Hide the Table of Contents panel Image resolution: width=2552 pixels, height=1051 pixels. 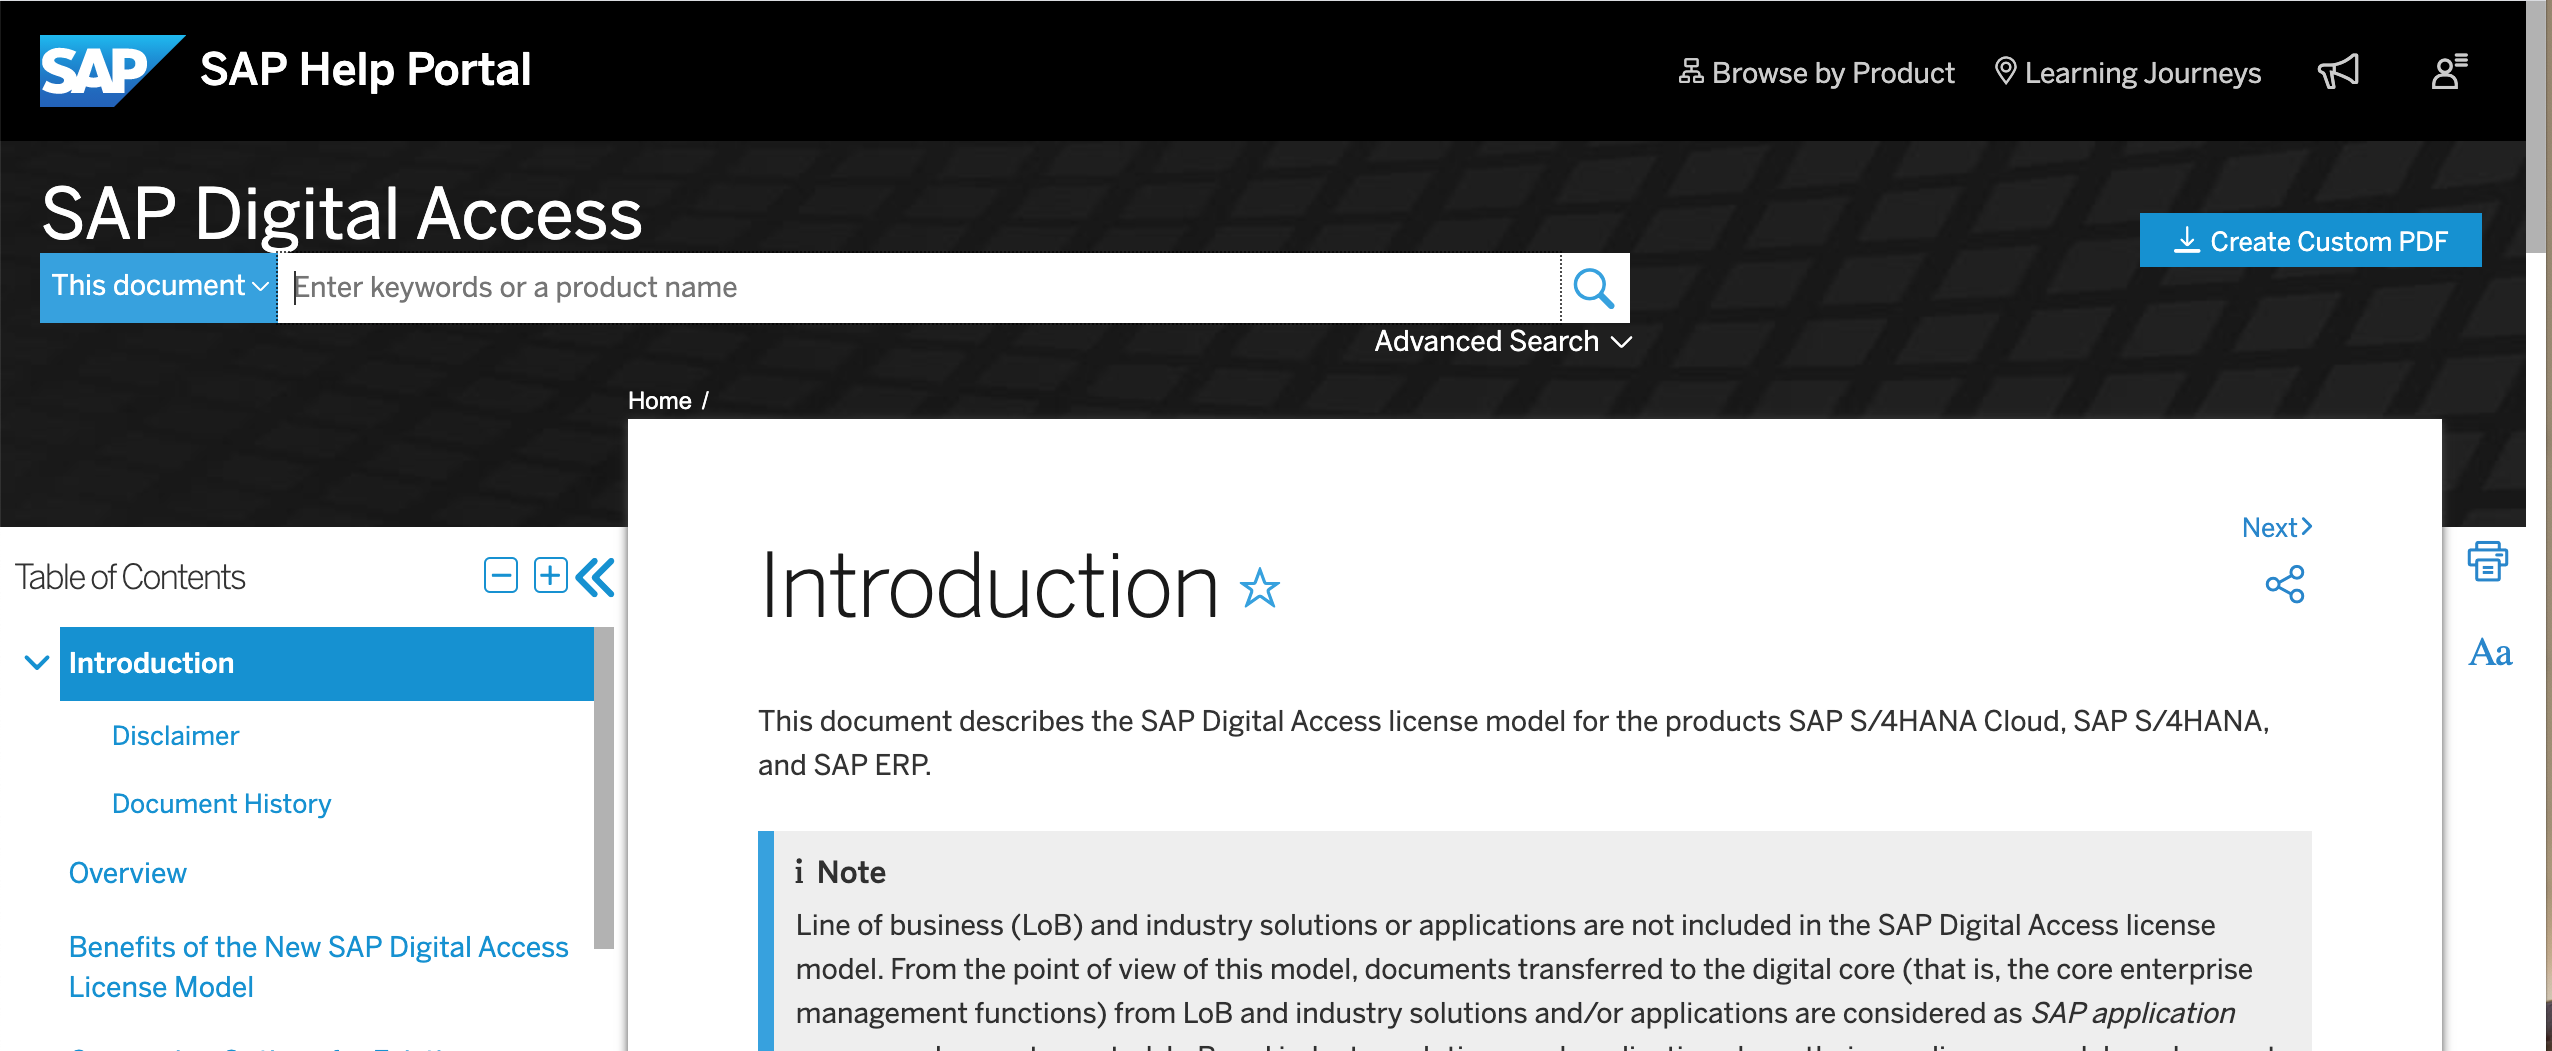(x=595, y=577)
